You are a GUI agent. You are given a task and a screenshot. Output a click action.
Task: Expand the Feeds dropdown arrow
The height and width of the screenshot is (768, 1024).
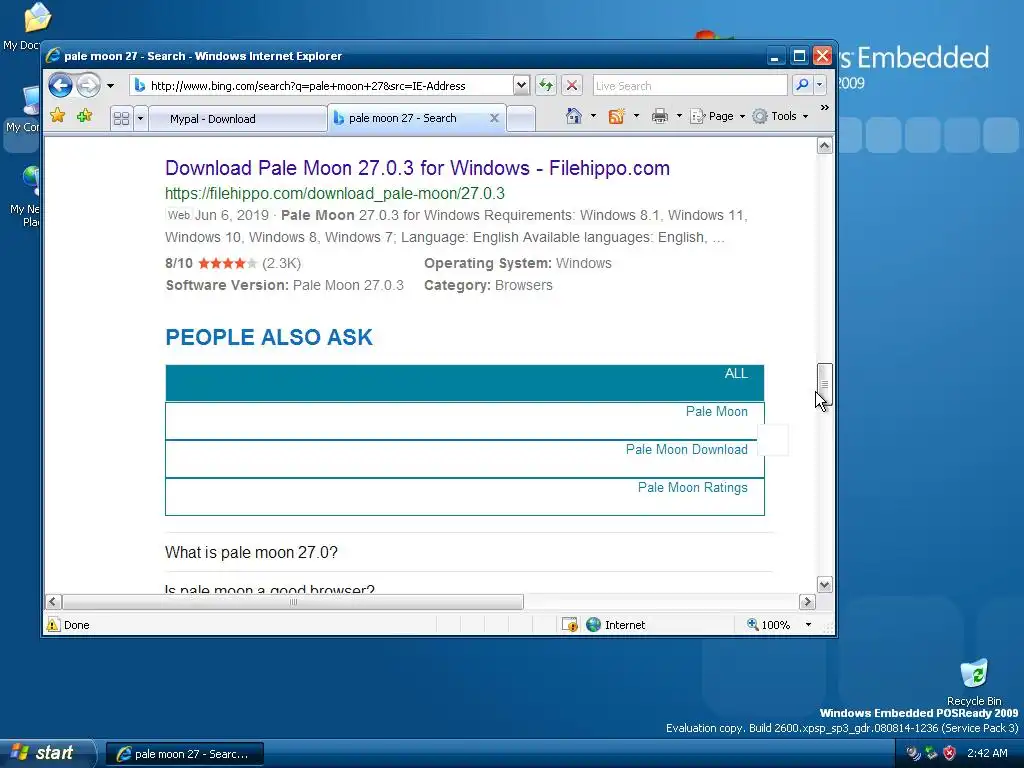point(636,116)
